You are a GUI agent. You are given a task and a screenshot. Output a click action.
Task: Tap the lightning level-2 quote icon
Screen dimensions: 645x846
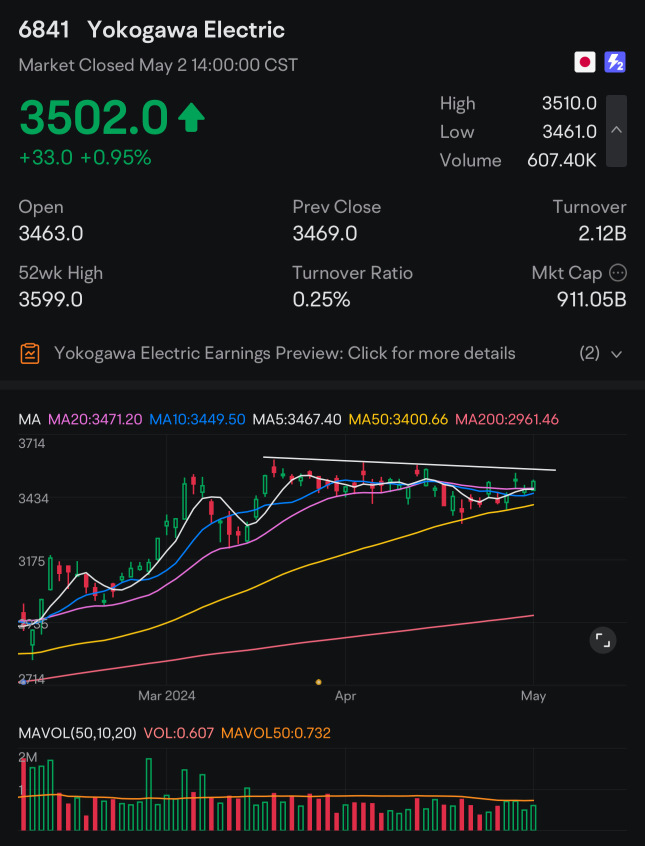[x=615, y=62]
